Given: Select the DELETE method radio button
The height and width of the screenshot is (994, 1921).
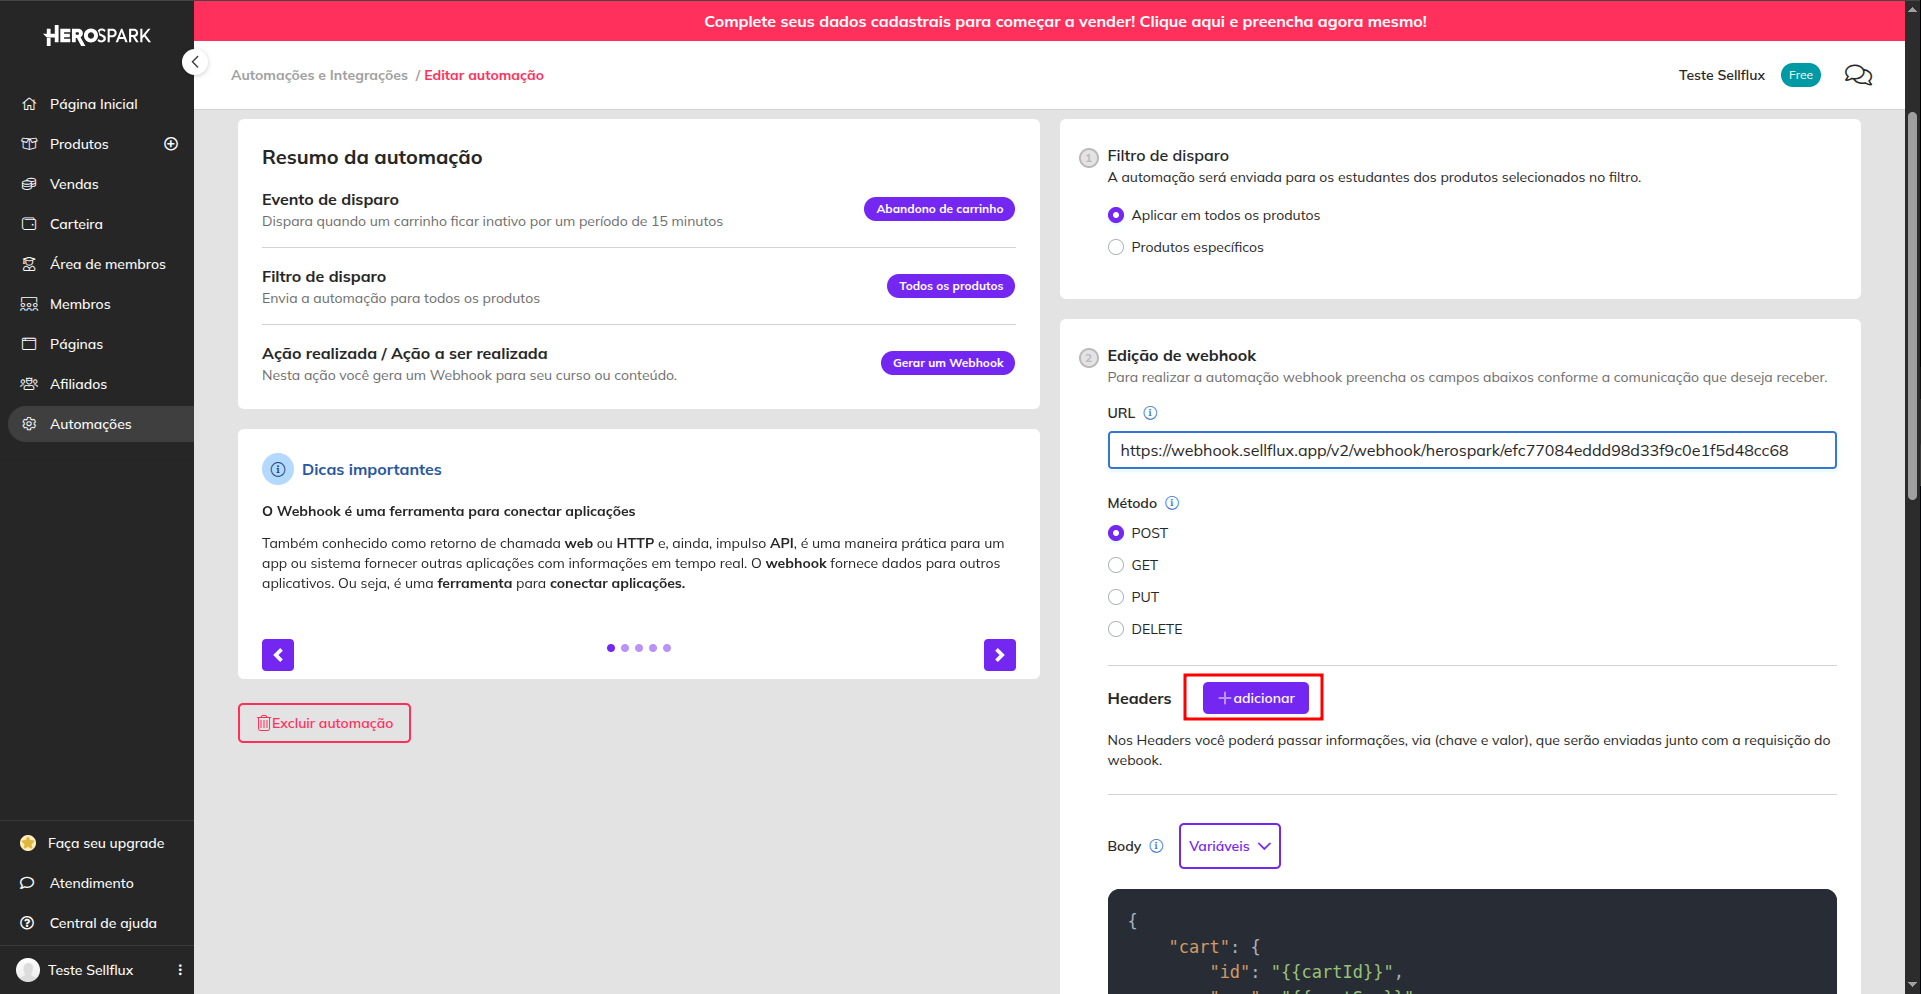Looking at the screenshot, I should point(1116,629).
